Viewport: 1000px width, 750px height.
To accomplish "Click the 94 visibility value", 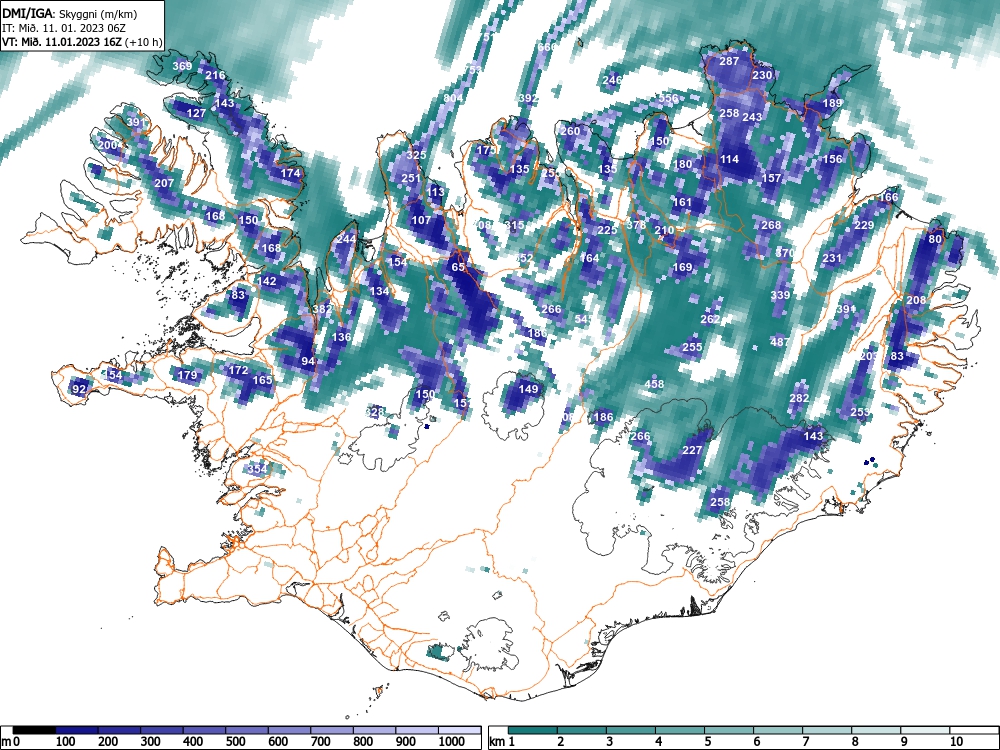I will click(x=308, y=362).
